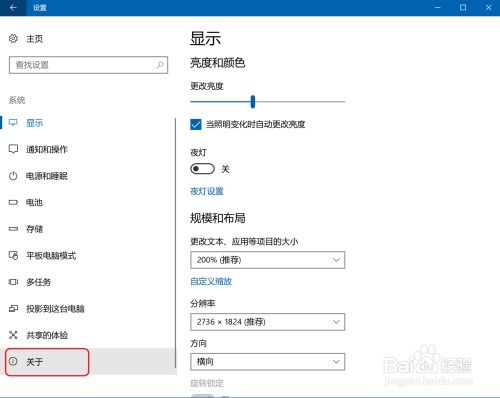
Task: Click the 显示 monitor icon in sidebar
Action: pyautogui.click(x=13, y=123)
